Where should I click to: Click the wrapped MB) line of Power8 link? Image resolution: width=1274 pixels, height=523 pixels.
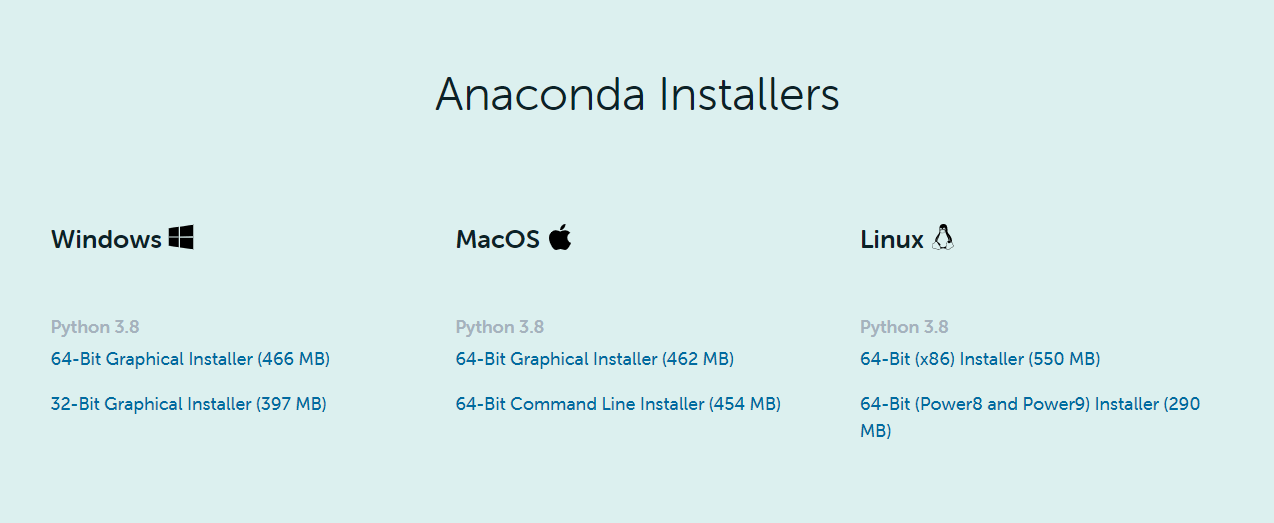coord(875,431)
